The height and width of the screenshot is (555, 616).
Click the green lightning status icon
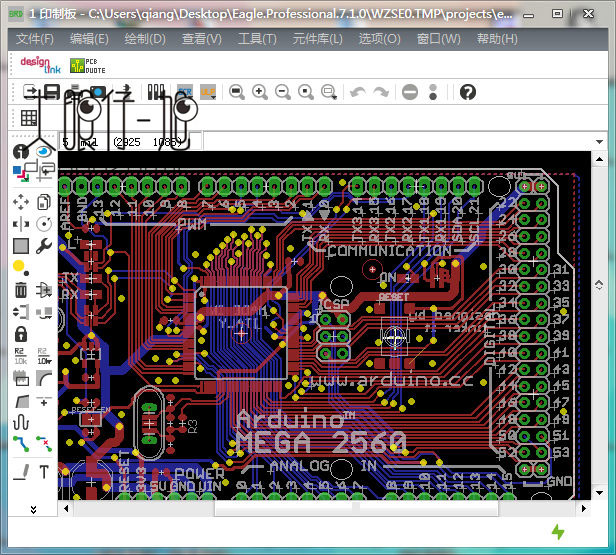(558, 532)
